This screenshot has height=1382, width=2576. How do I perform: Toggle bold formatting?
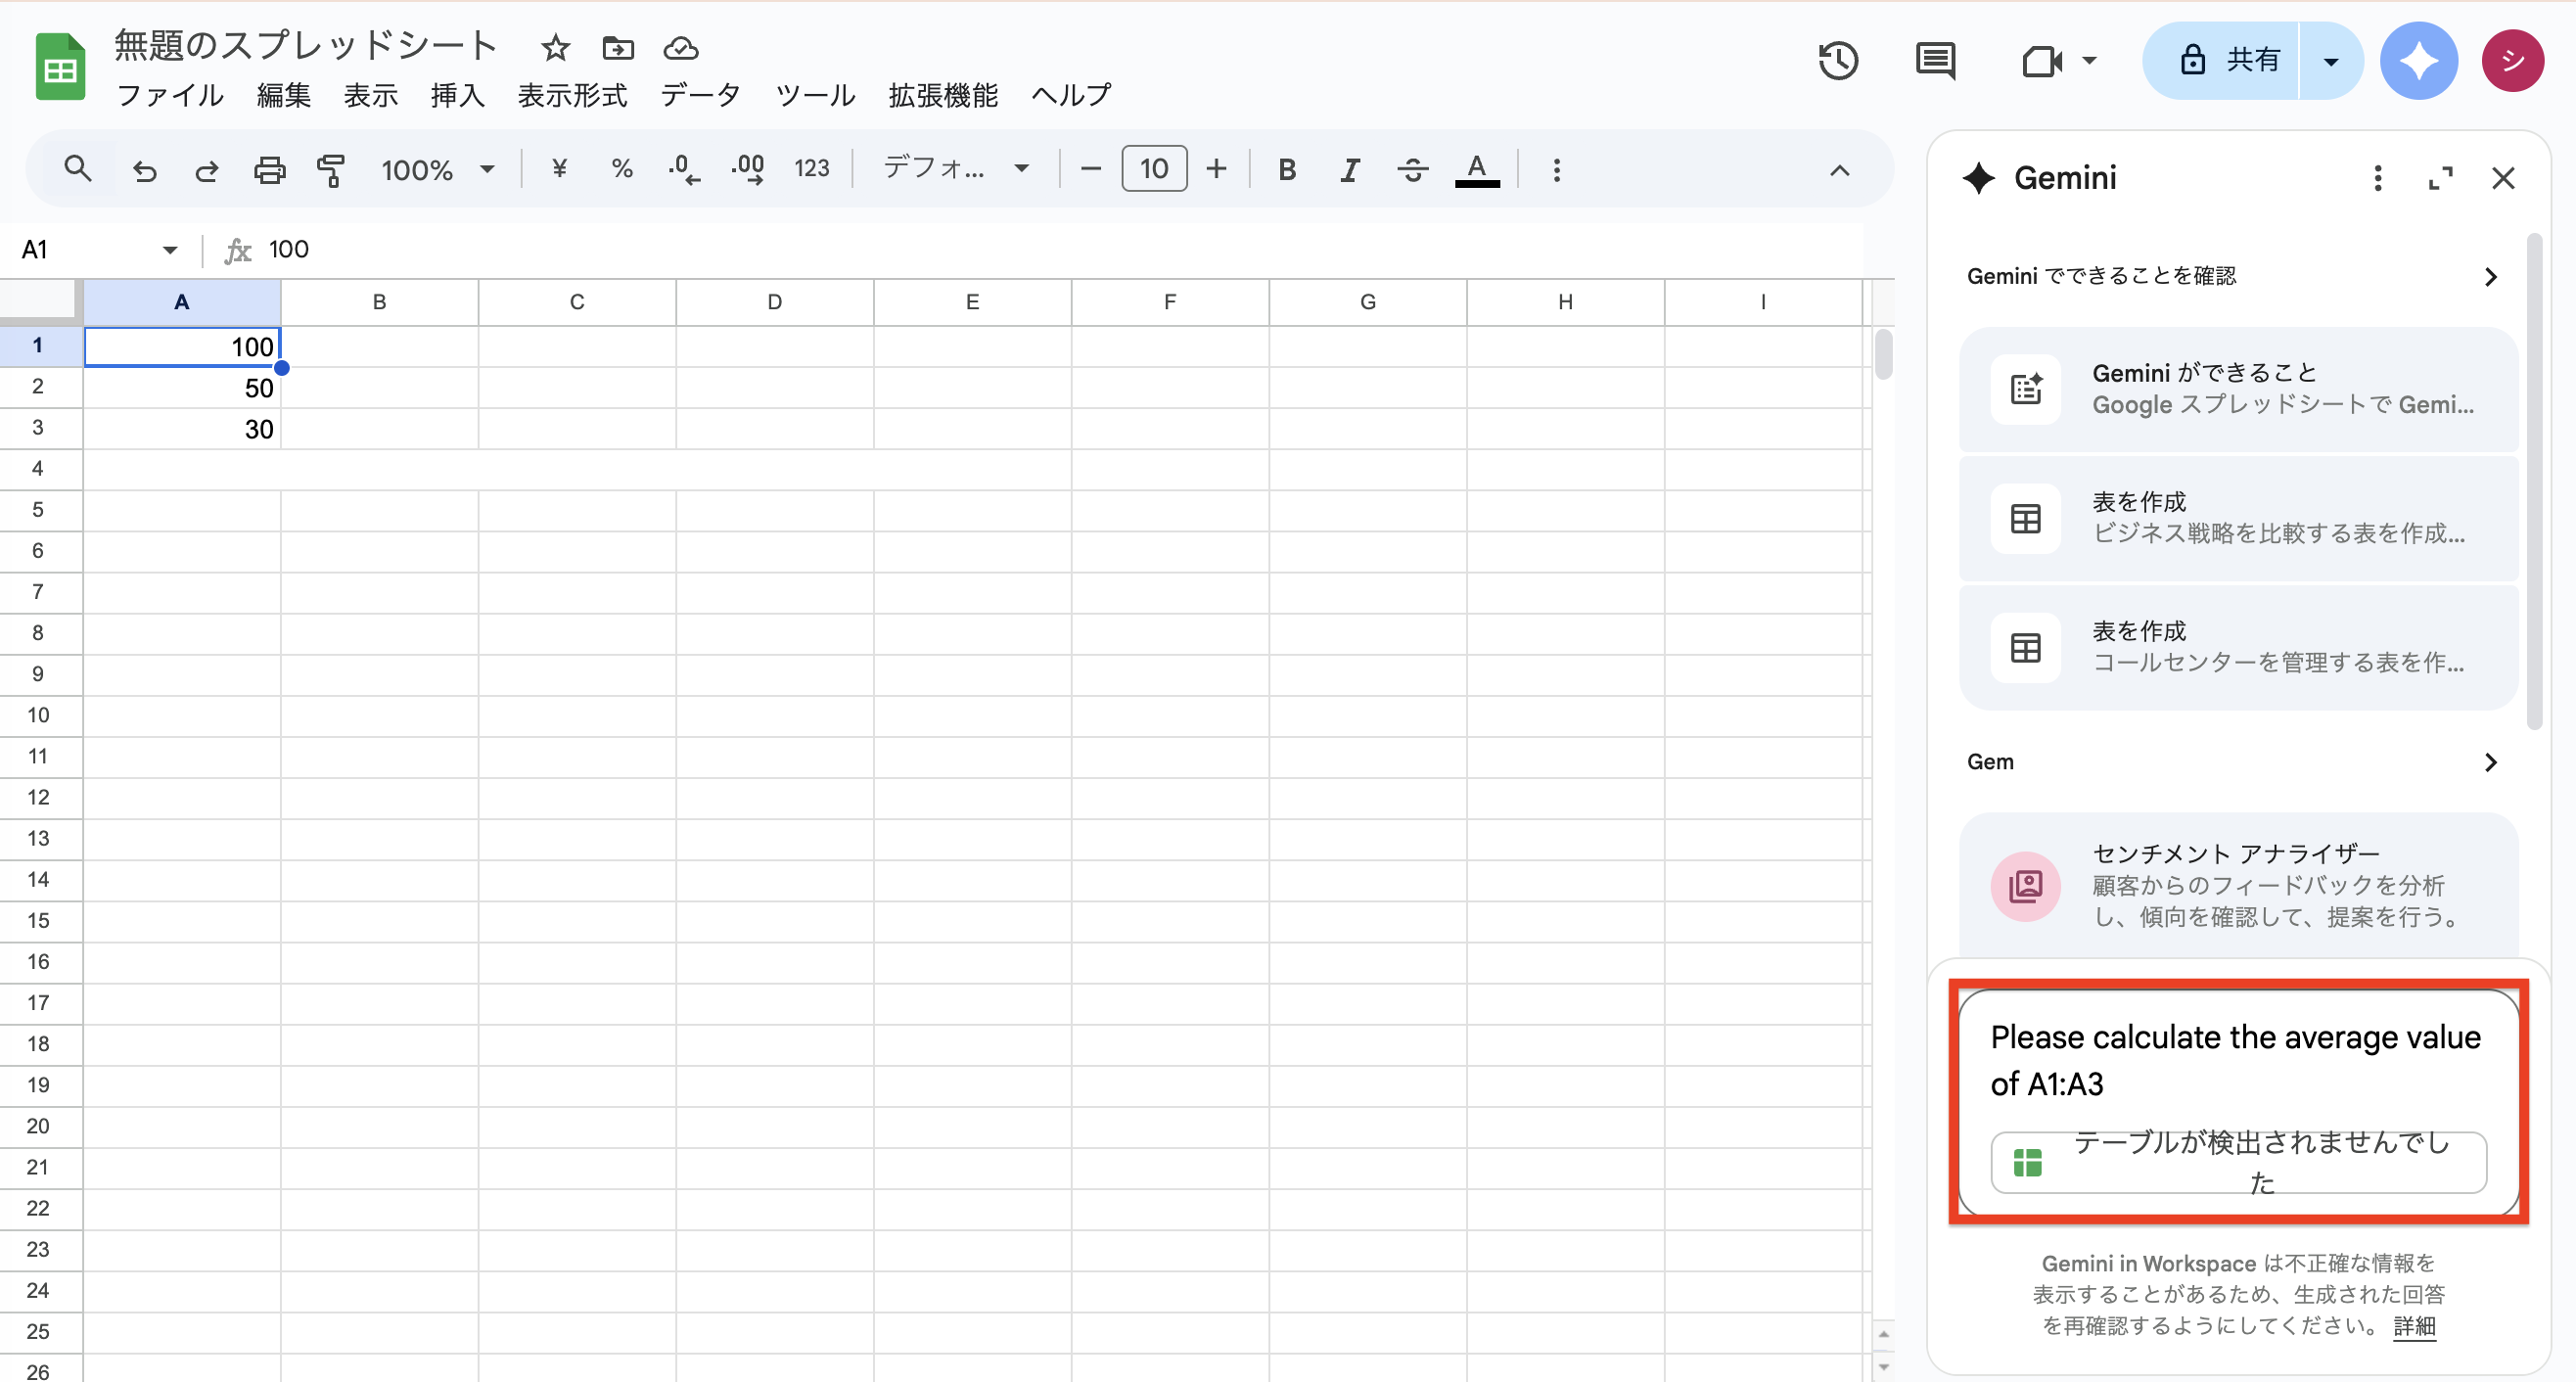[1287, 170]
